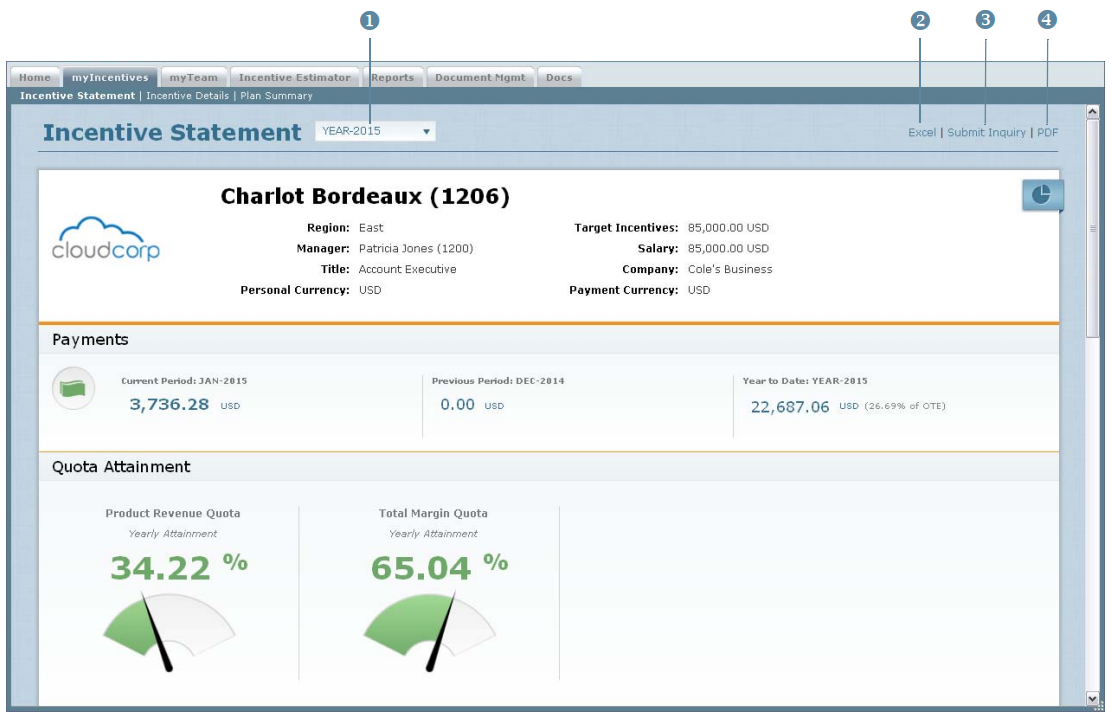Screen dimensions: 1112x718
Task: Select the myIncentives tab
Action: pos(110,77)
